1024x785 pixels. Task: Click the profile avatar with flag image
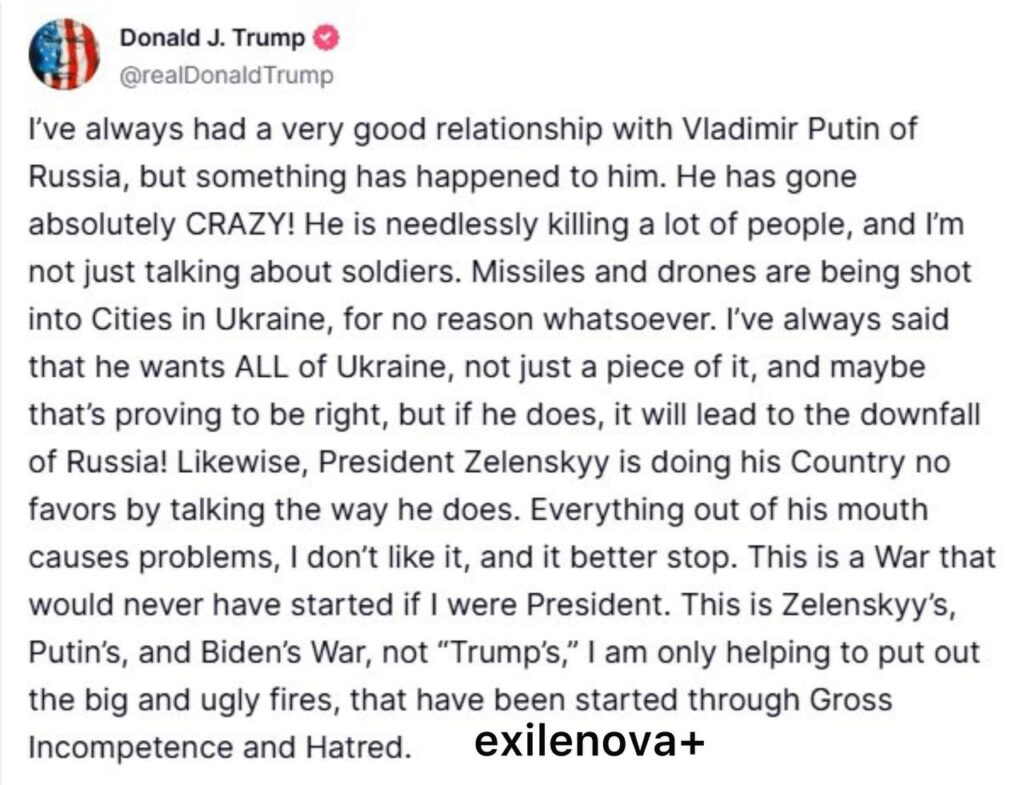pyautogui.click(x=64, y=54)
